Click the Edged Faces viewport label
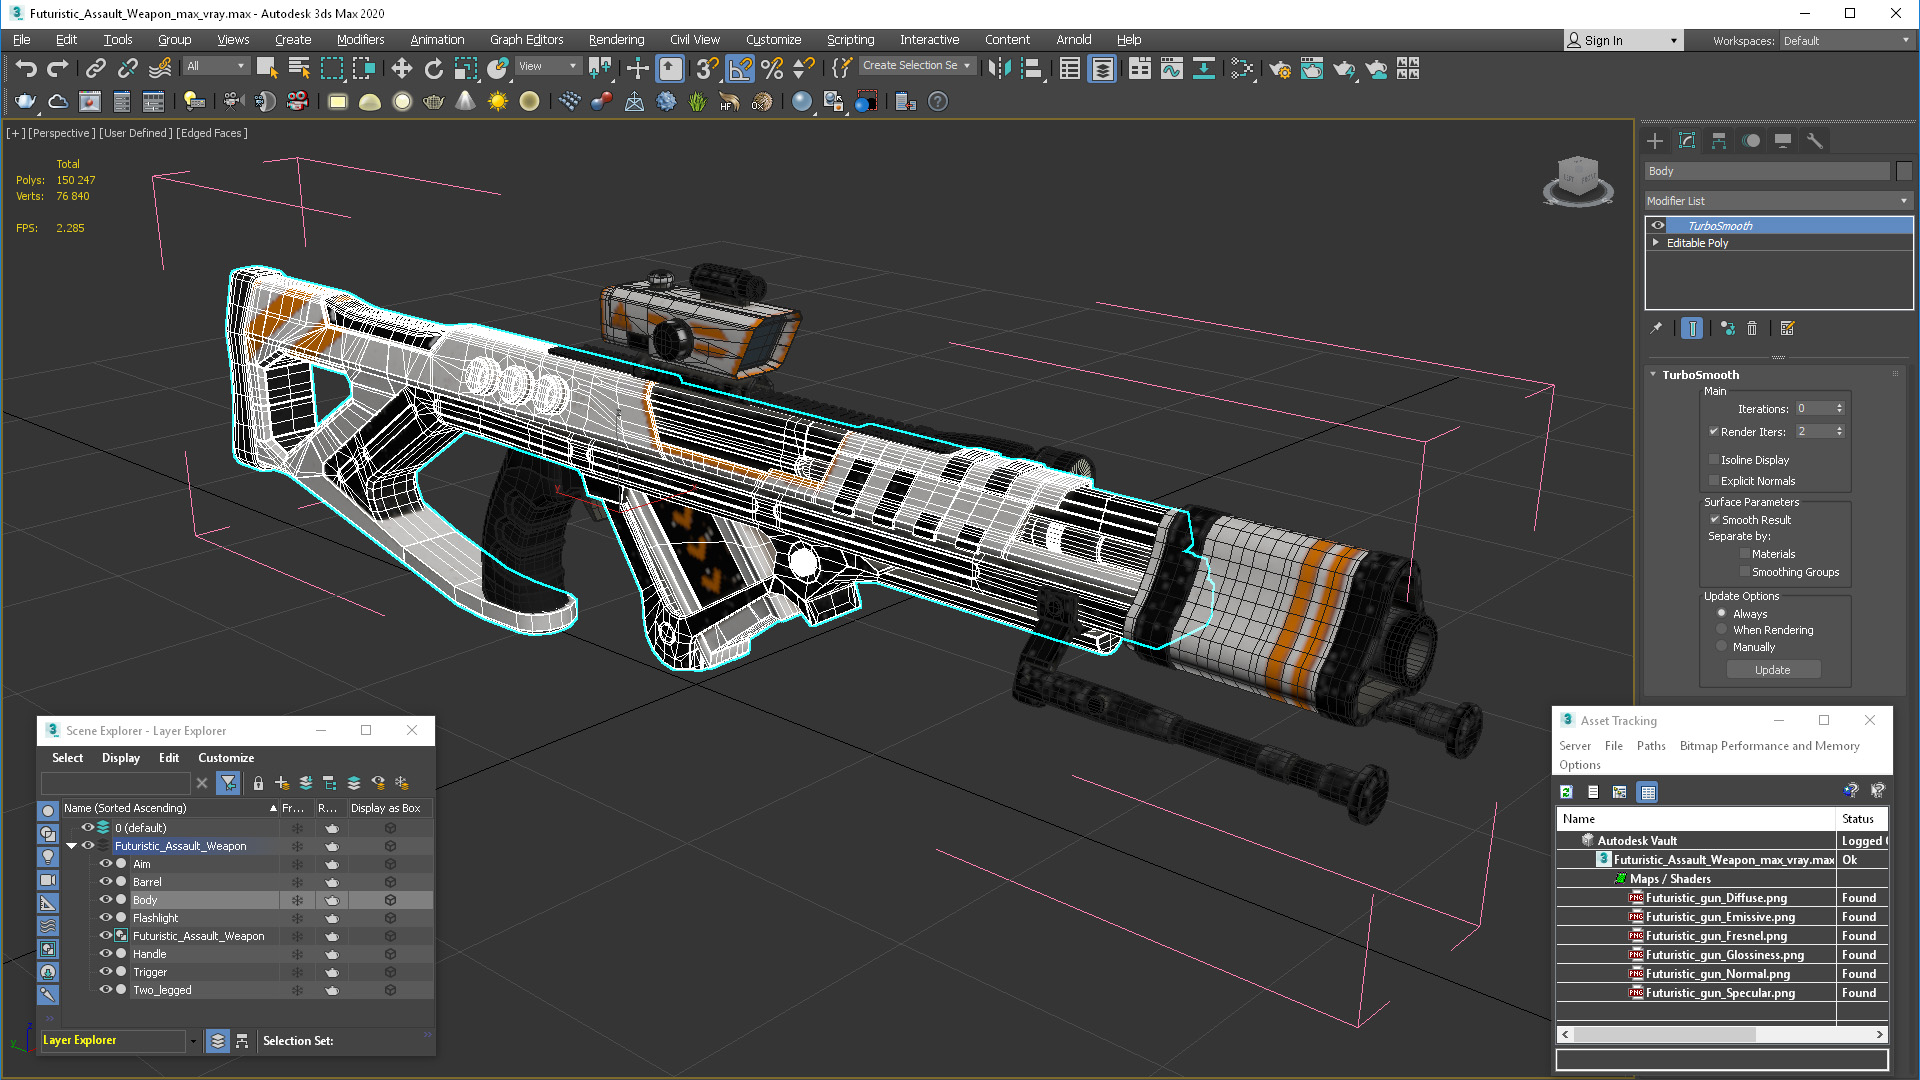1920x1080 pixels. click(x=212, y=133)
